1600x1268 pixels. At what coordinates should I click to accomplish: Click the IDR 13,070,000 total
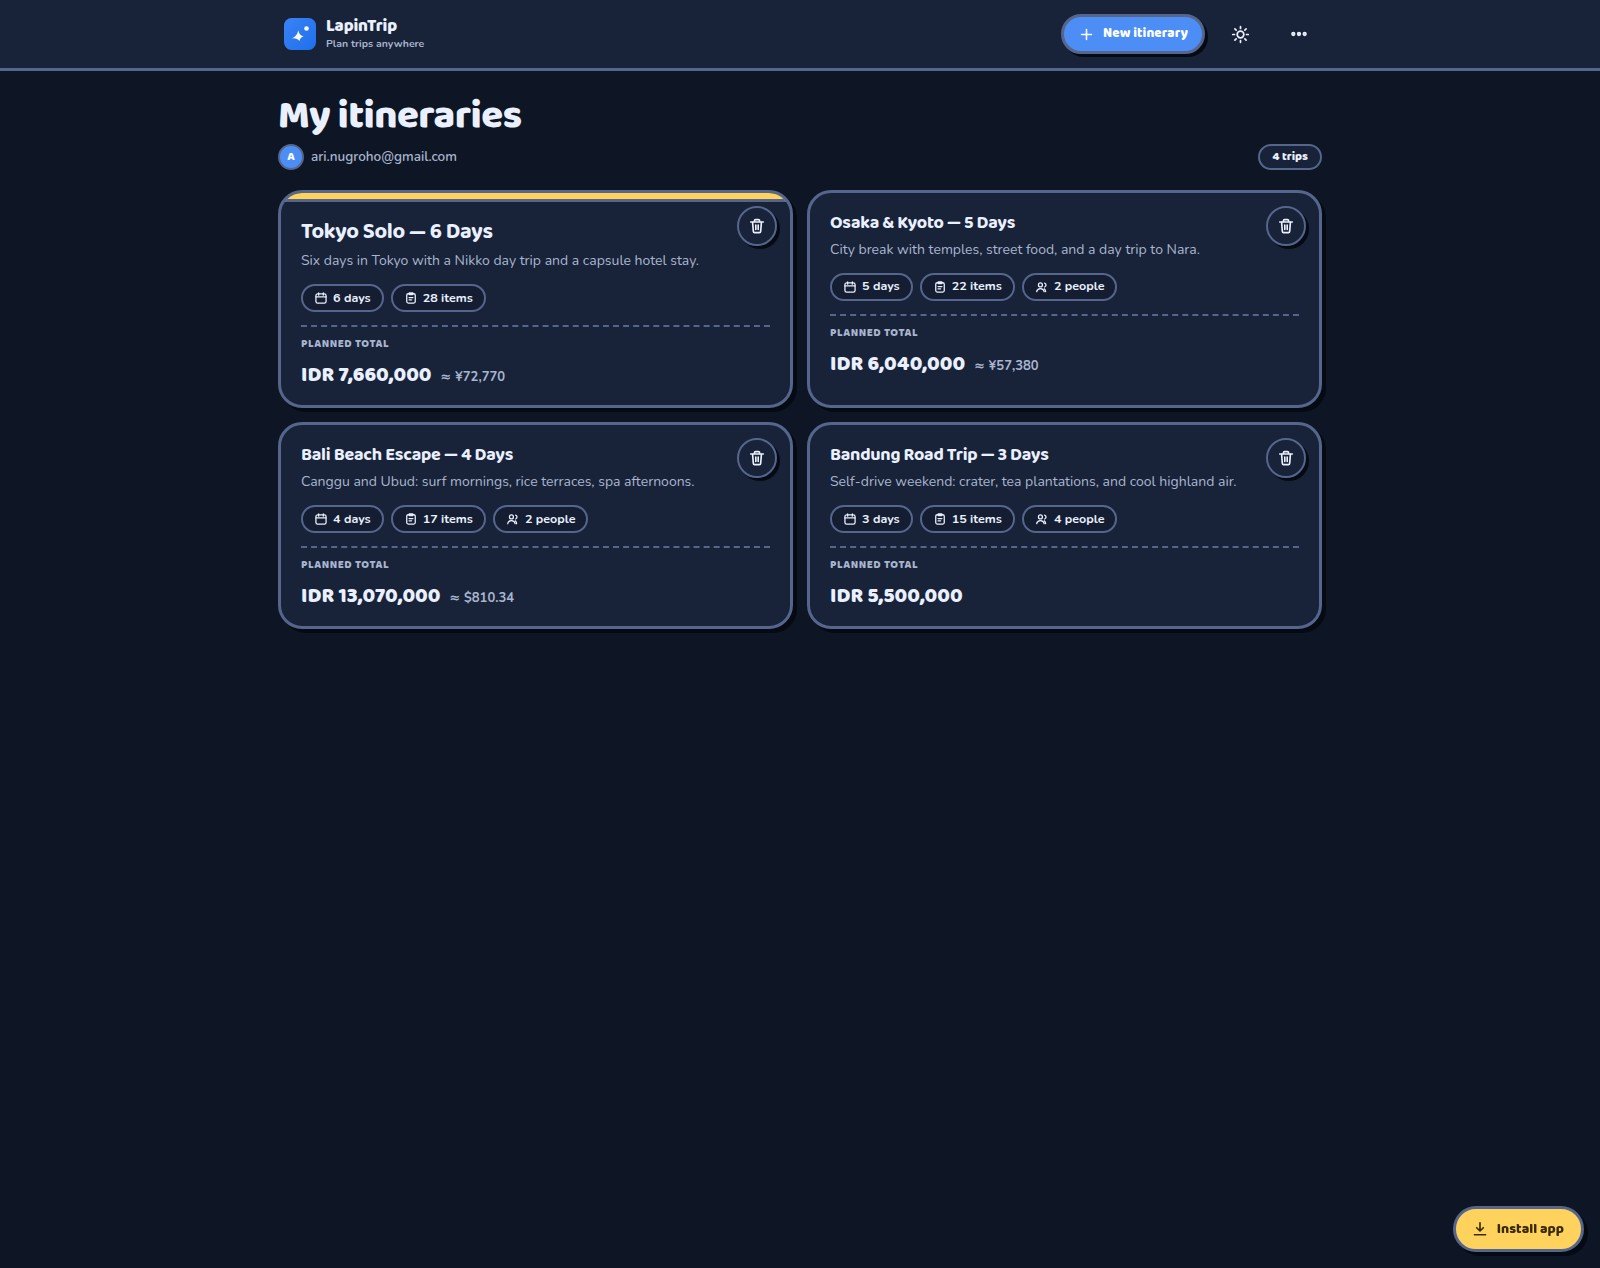click(370, 596)
